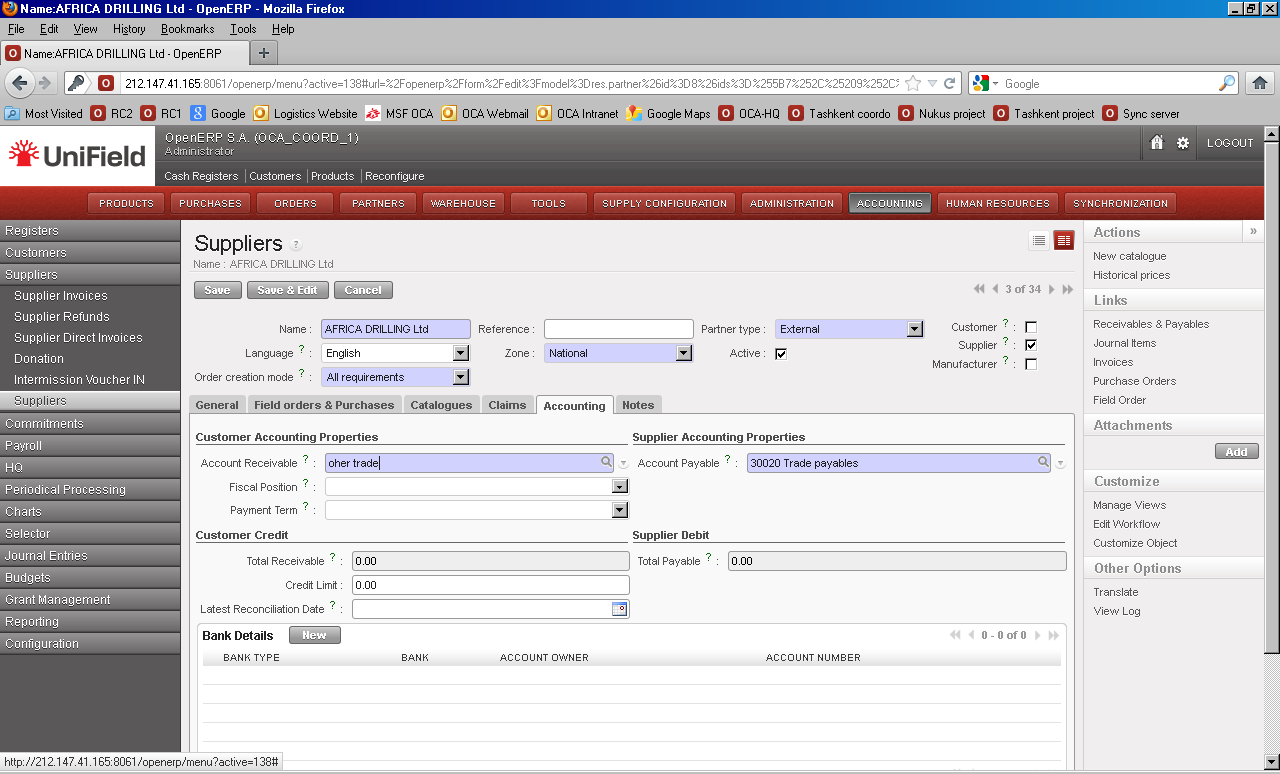1280x774 pixels.
Task: Uncheck the Supplier checkbox
Action: 1031,345
